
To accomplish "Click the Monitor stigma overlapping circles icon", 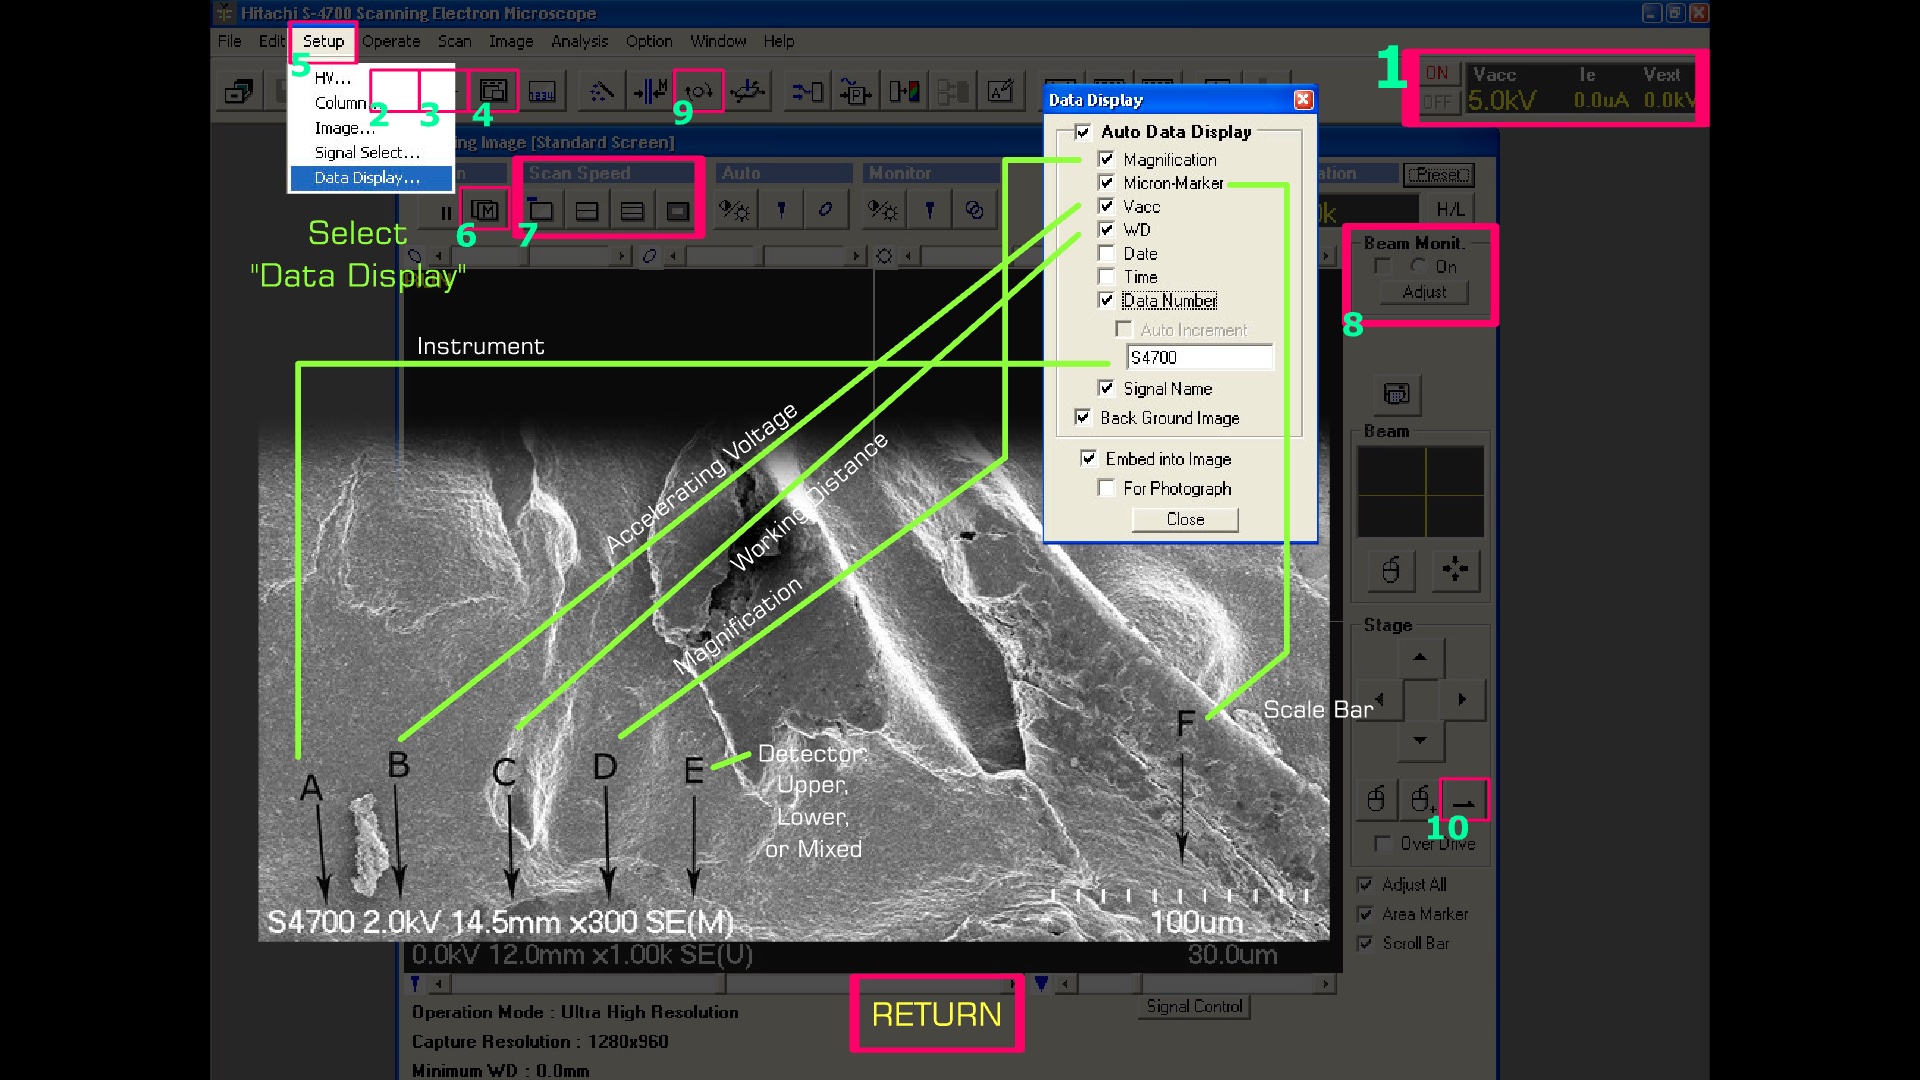I will 974,210.
